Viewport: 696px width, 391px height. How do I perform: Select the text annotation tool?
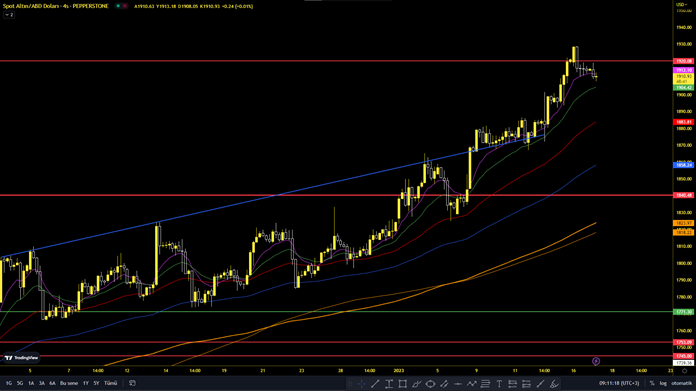pyautogui.click(x=499, y=383)
